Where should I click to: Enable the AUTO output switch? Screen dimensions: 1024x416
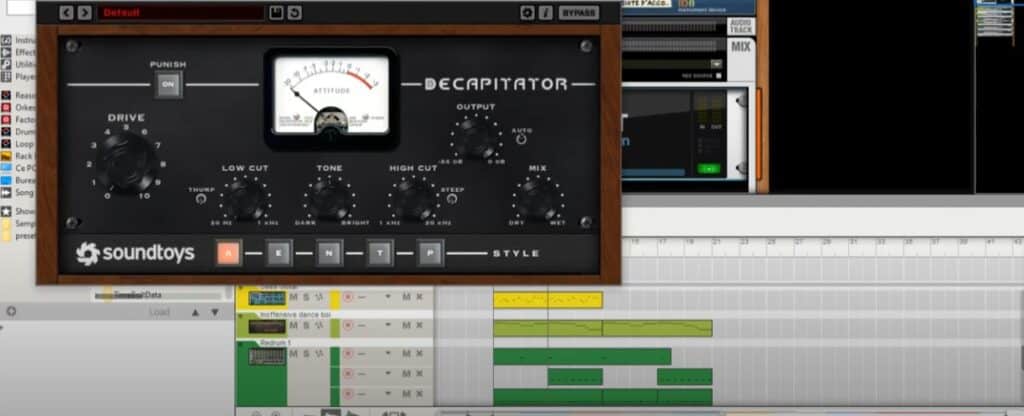pos(521,139)
